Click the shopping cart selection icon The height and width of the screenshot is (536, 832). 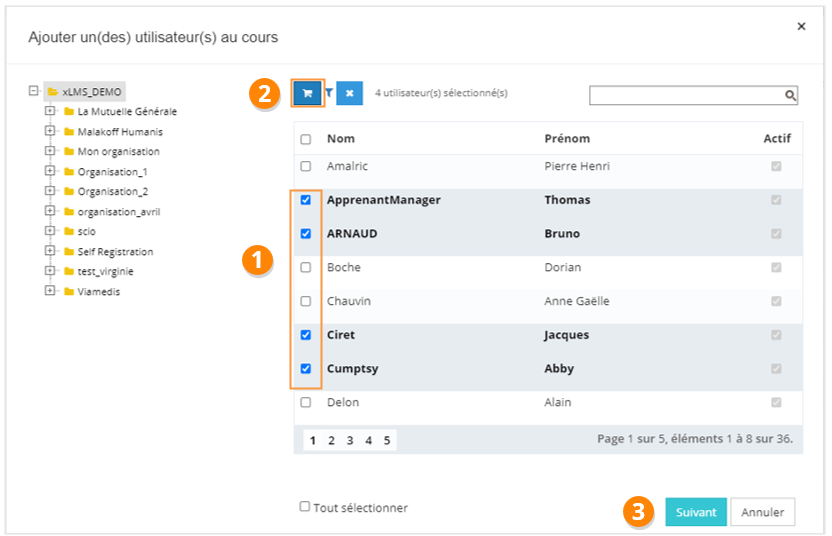(x=307, y=93)
